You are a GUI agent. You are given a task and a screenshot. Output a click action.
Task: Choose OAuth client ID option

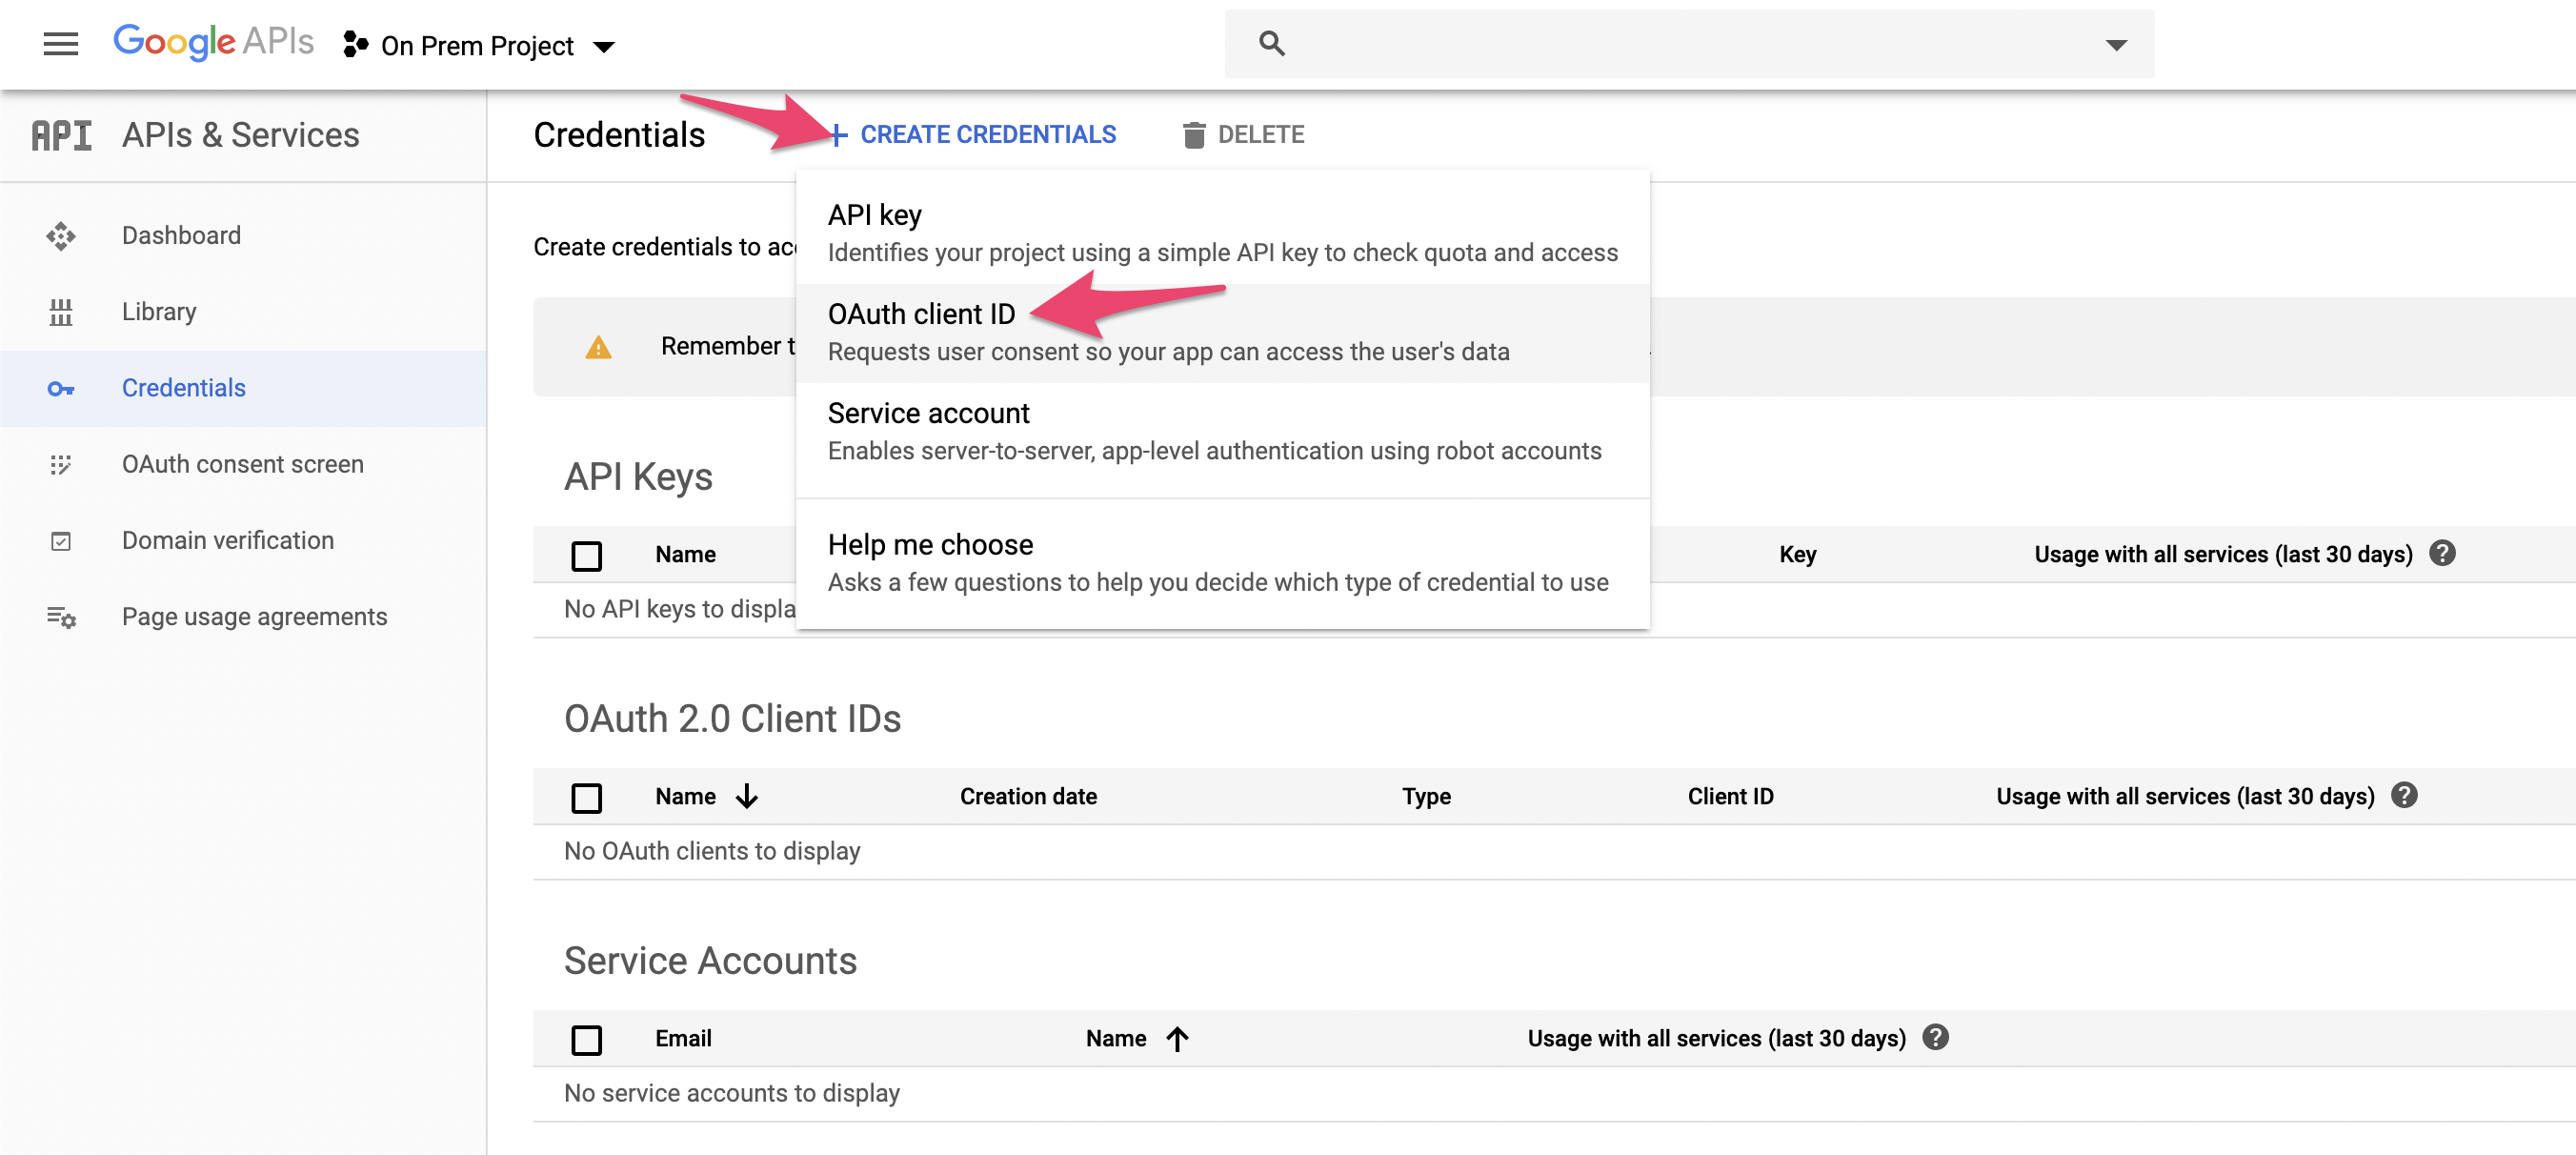[1222, 333]
